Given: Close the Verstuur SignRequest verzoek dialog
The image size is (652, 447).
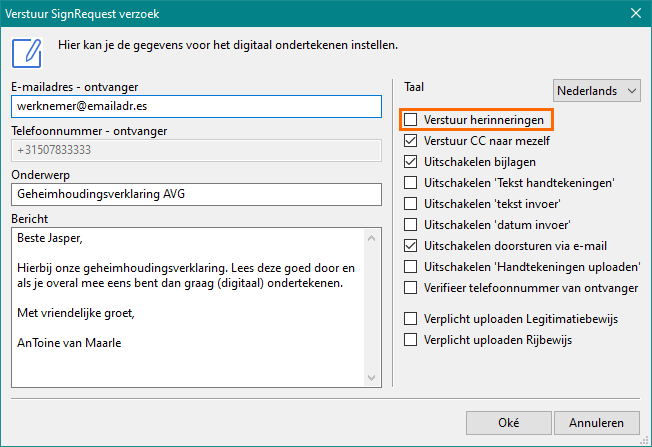Looking at the screenshot, I should pos(636,13).
